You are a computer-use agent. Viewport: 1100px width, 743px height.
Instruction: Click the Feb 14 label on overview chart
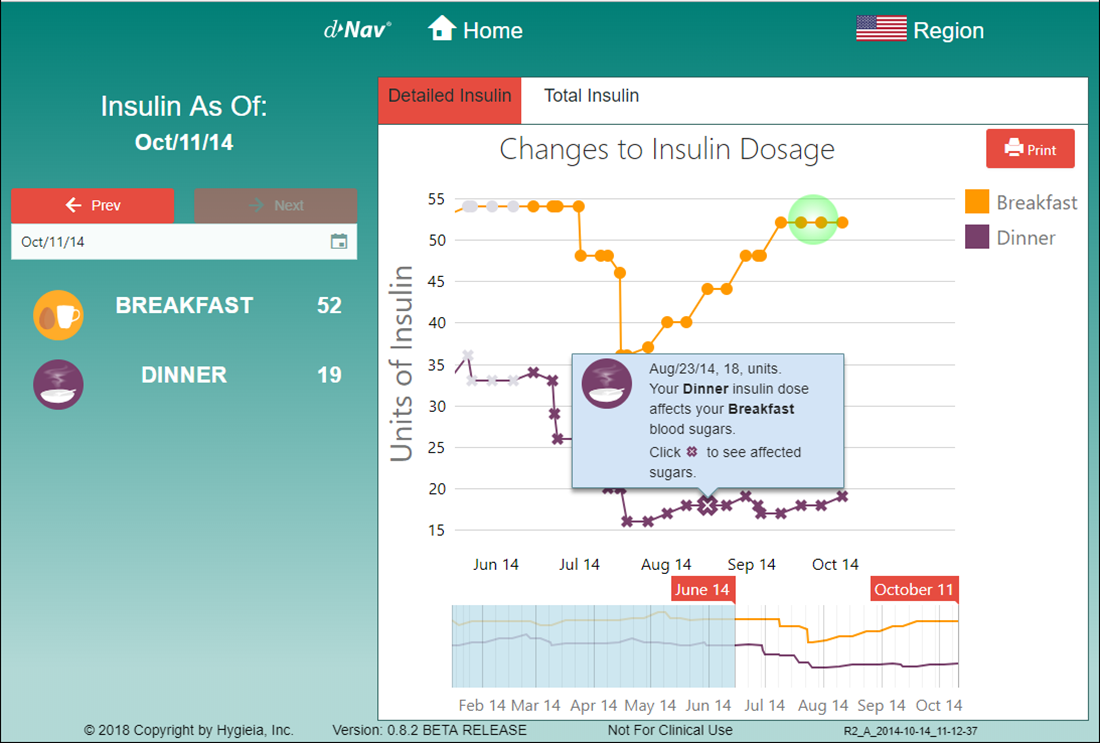482,706
